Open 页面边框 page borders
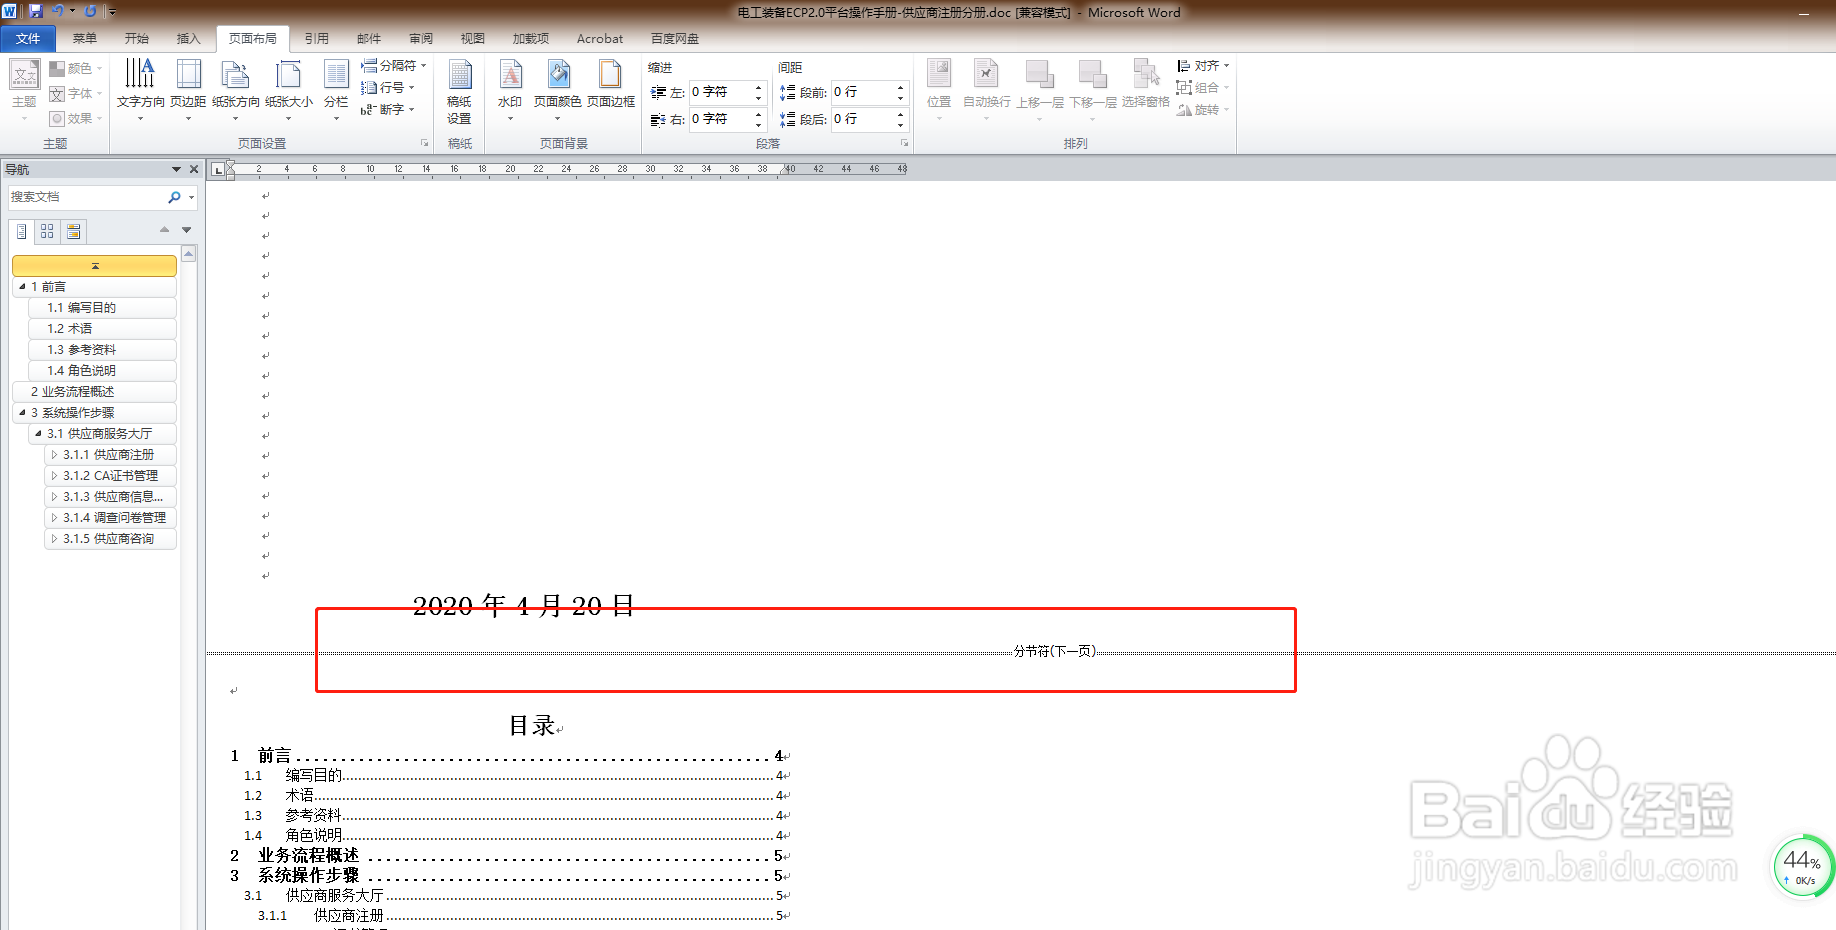The width and height of the screenshot is (1836, 930). pyautogui.click(x=611, y=84)
